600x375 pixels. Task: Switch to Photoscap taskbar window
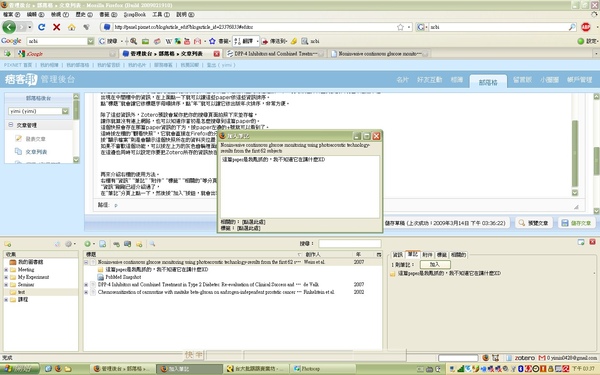click(x=323, y=369)
